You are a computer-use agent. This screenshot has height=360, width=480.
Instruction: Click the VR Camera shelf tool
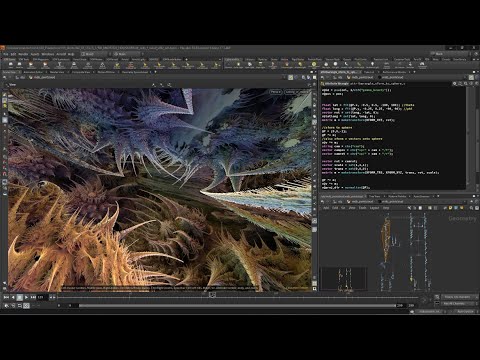pyautogui.click(x=399, y=65)
